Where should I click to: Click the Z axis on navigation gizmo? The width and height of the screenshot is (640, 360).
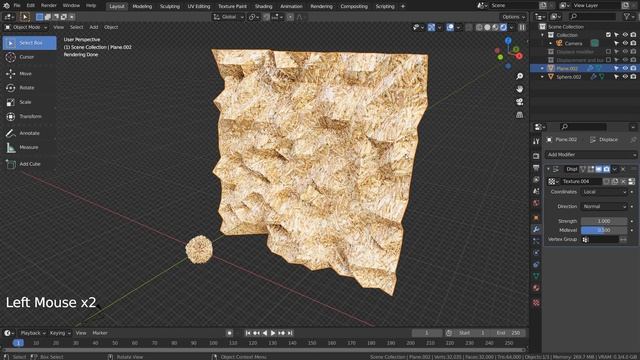click(x=508, y=40)
